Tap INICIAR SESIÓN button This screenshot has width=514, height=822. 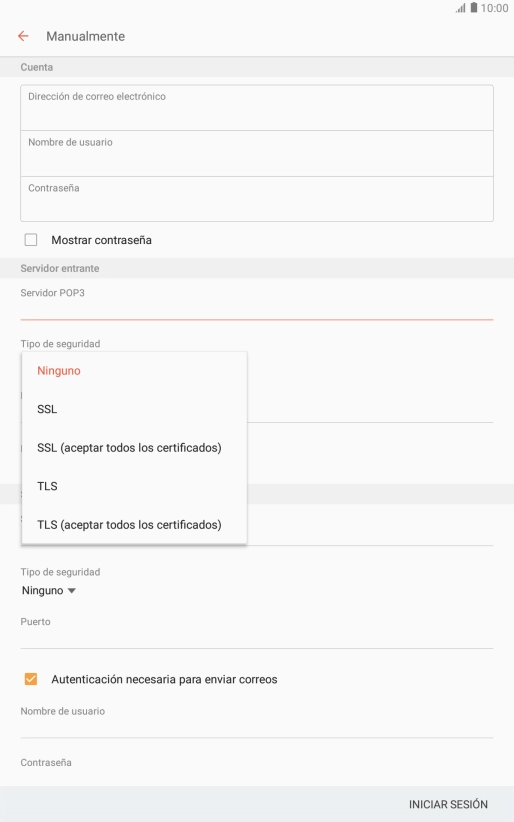(x=448, y=804)
